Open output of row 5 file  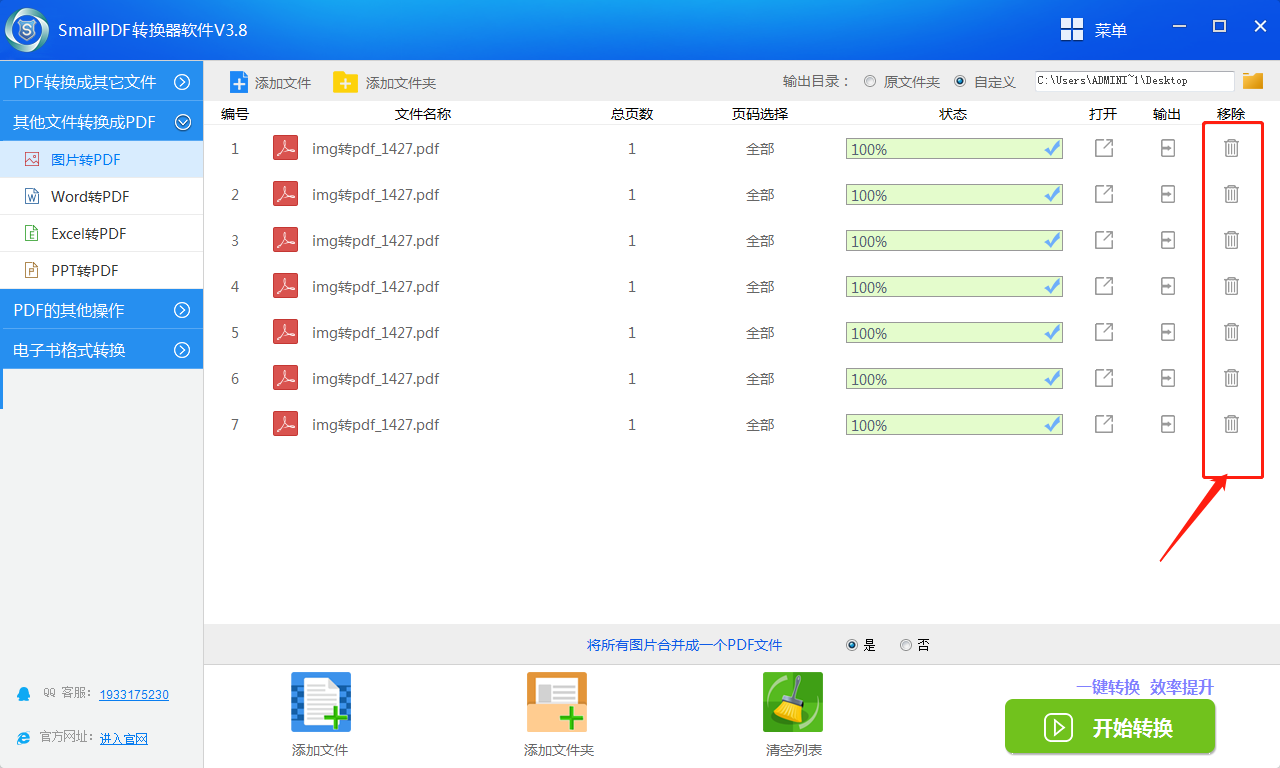(x=1104, y=332)
